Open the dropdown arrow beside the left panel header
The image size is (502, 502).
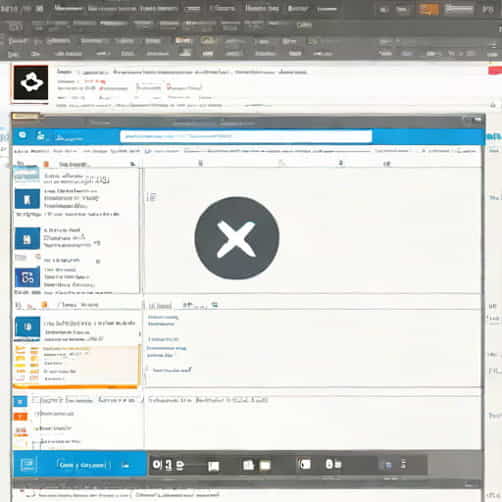coord(132,164)
